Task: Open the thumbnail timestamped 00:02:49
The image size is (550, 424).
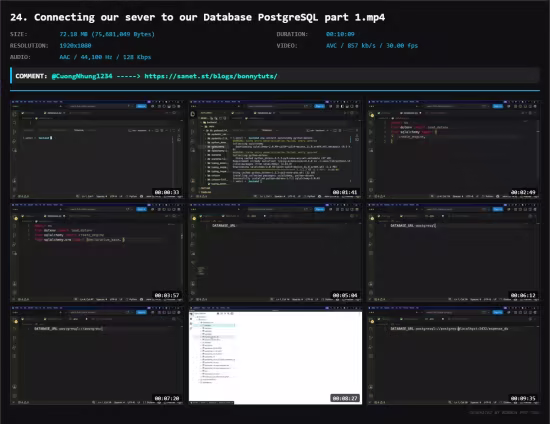Action: [454, 149]
